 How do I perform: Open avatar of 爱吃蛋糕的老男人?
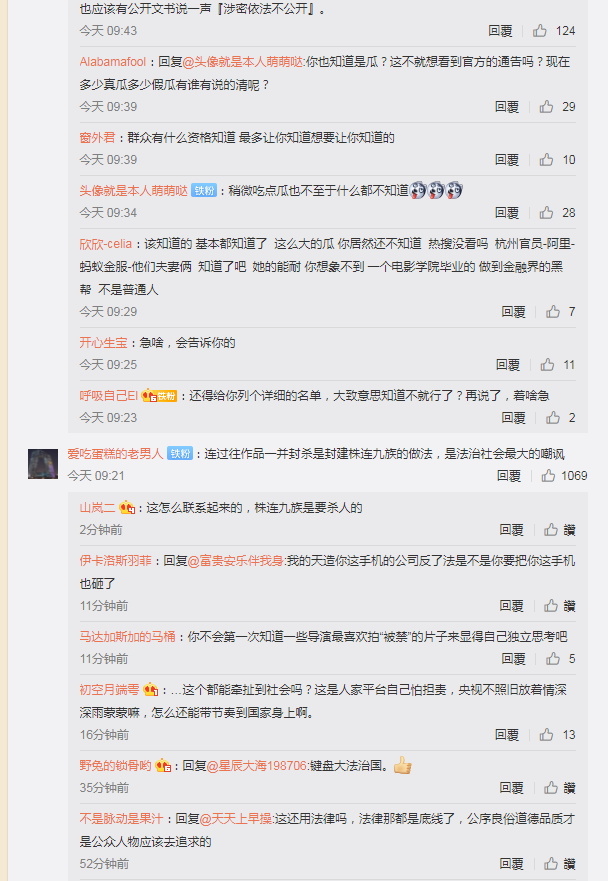[x=43, y=464]
